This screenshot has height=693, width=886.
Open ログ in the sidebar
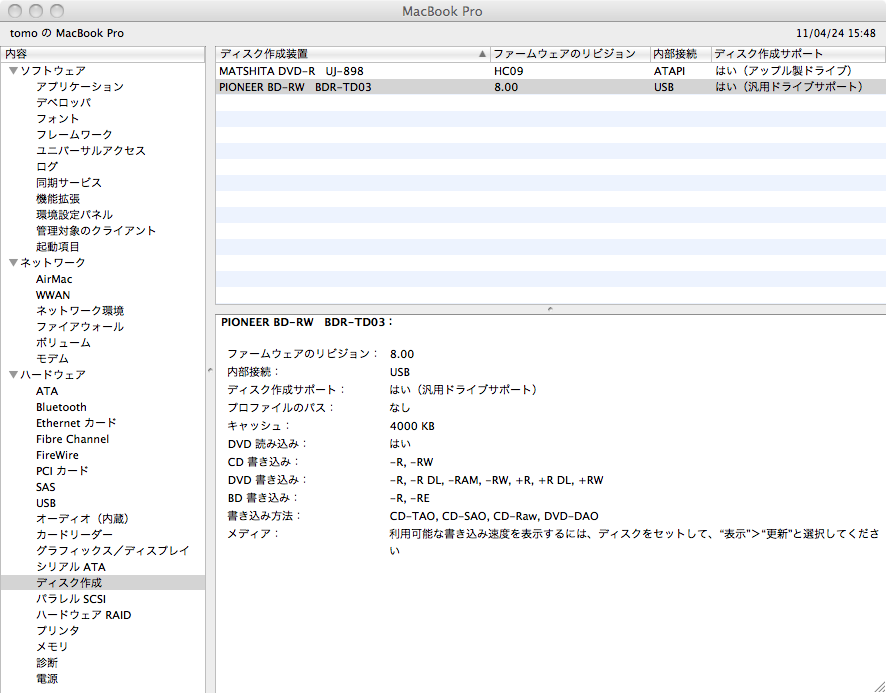click(47, 166)
